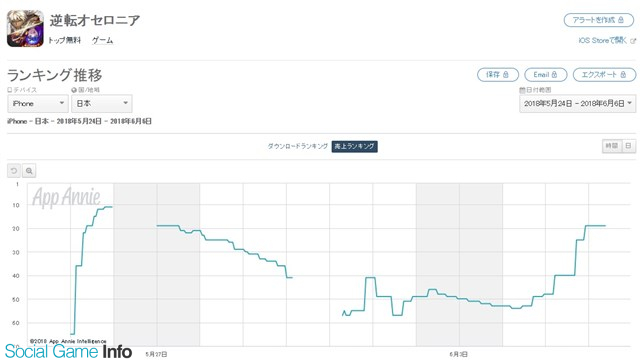Click the エクスポート button

(604, 75)
